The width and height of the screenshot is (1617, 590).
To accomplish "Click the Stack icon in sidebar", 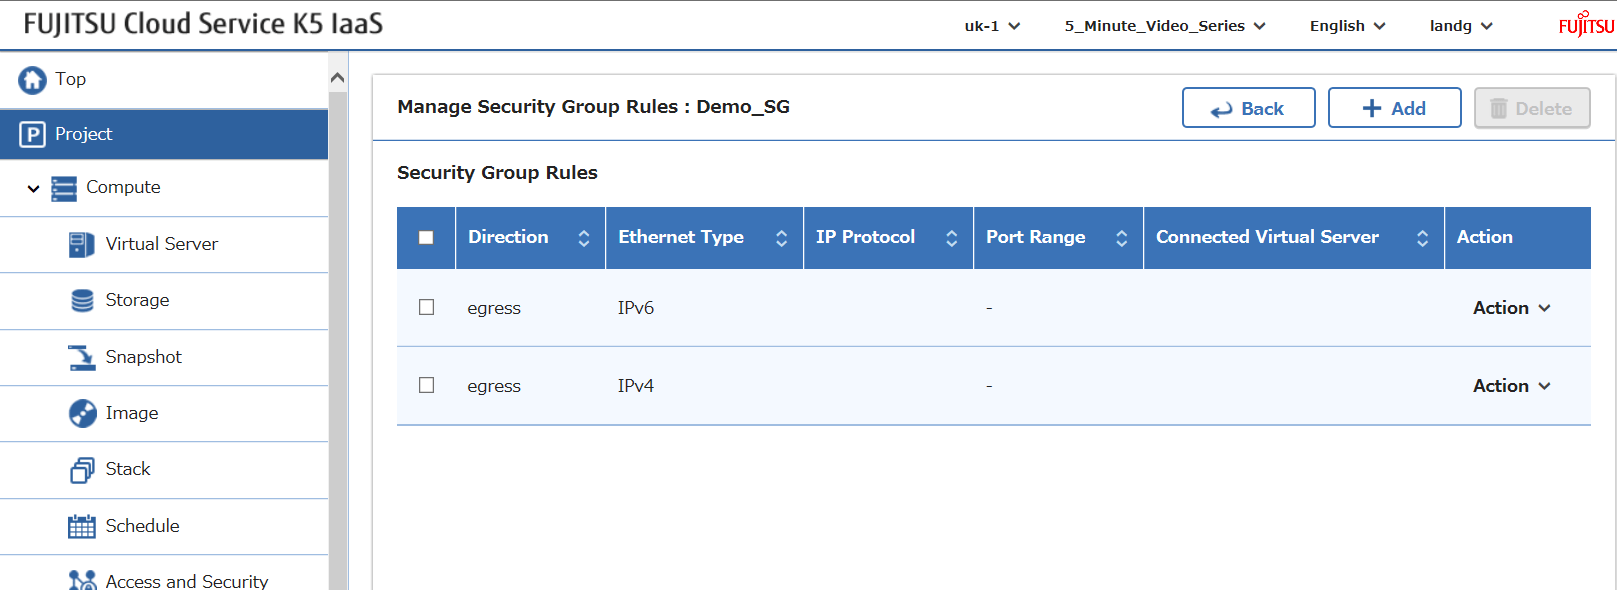I will (x=81, y=470).
